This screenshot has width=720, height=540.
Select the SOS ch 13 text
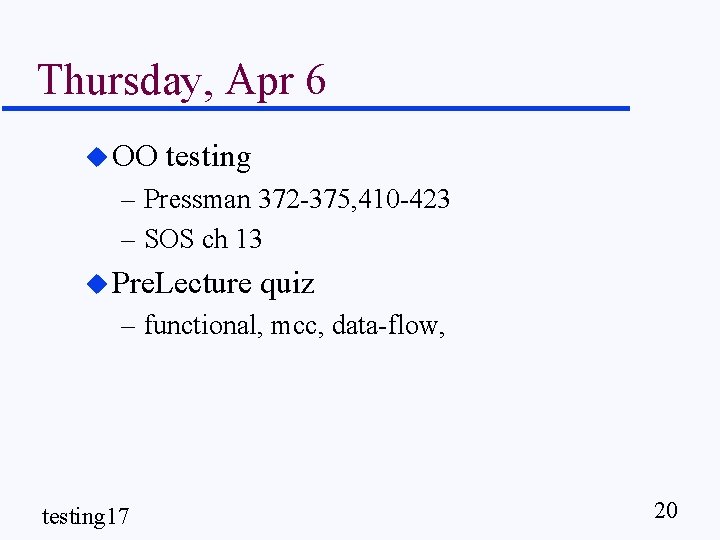click(x=203, y=239)
